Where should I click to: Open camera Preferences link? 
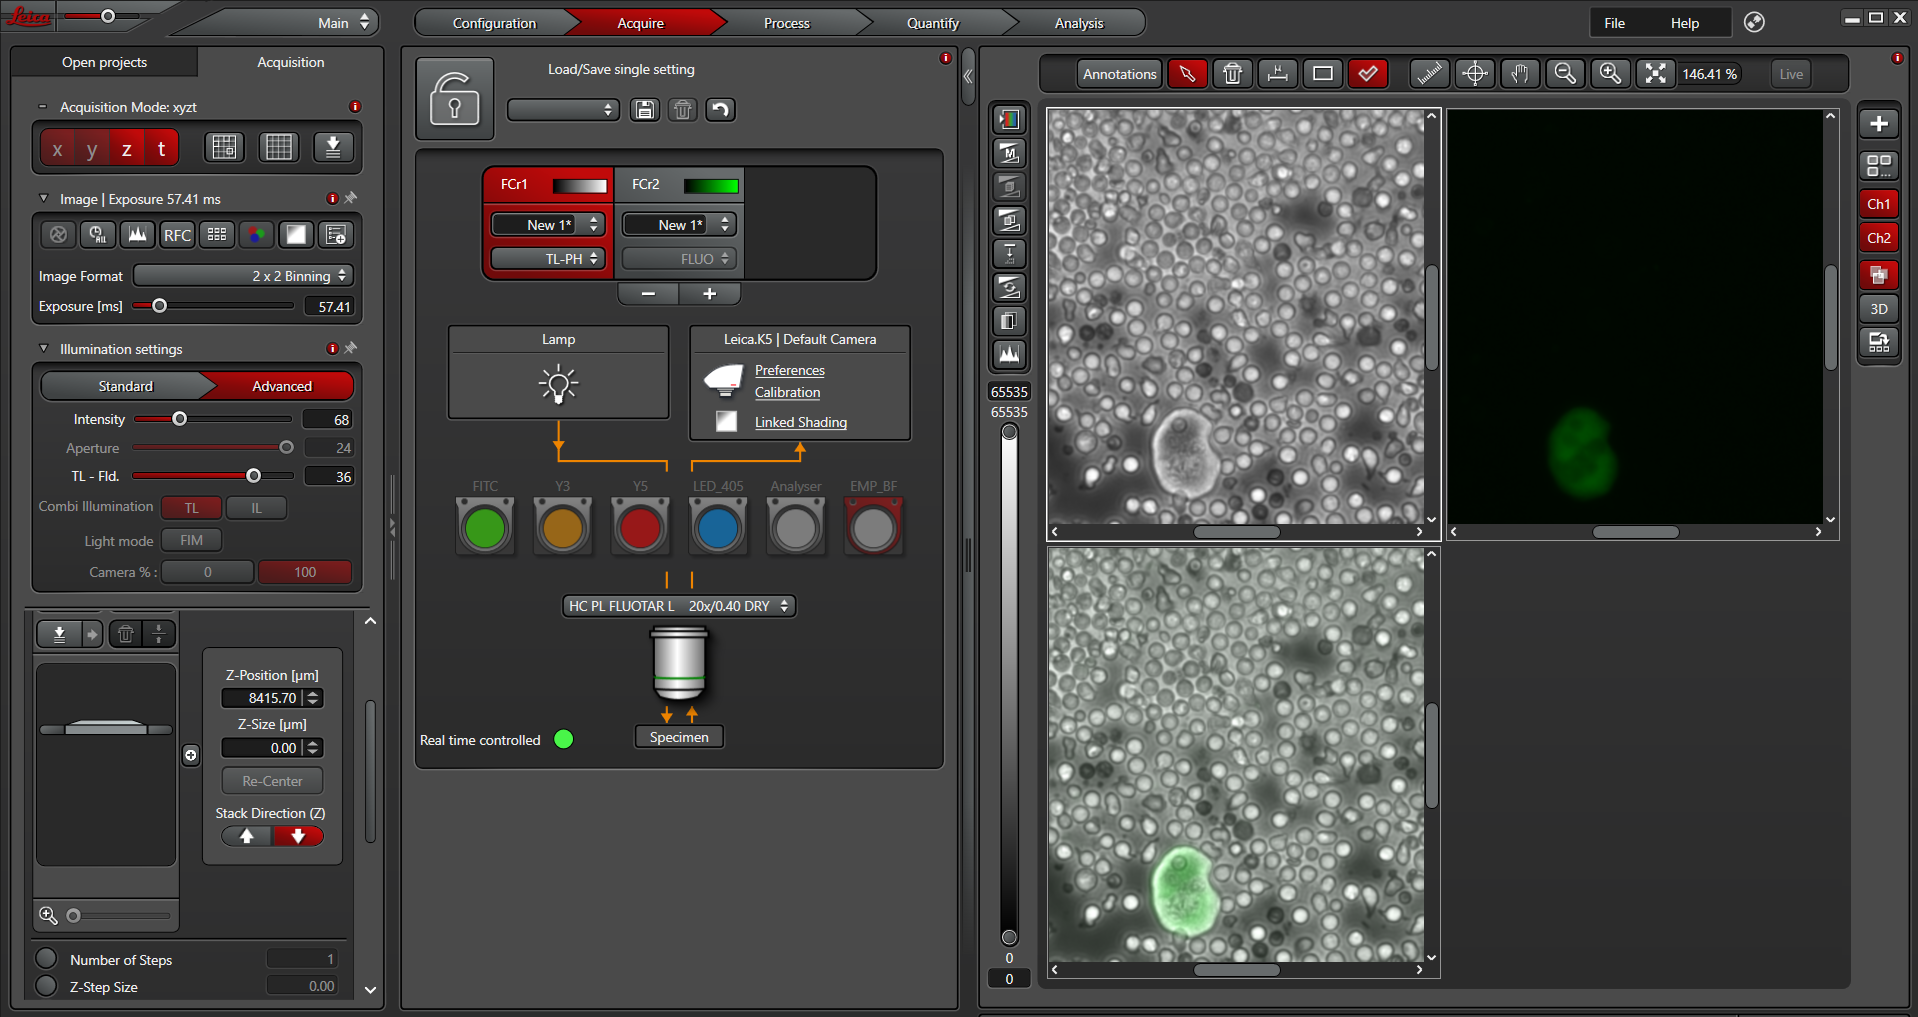click(789, 370)
